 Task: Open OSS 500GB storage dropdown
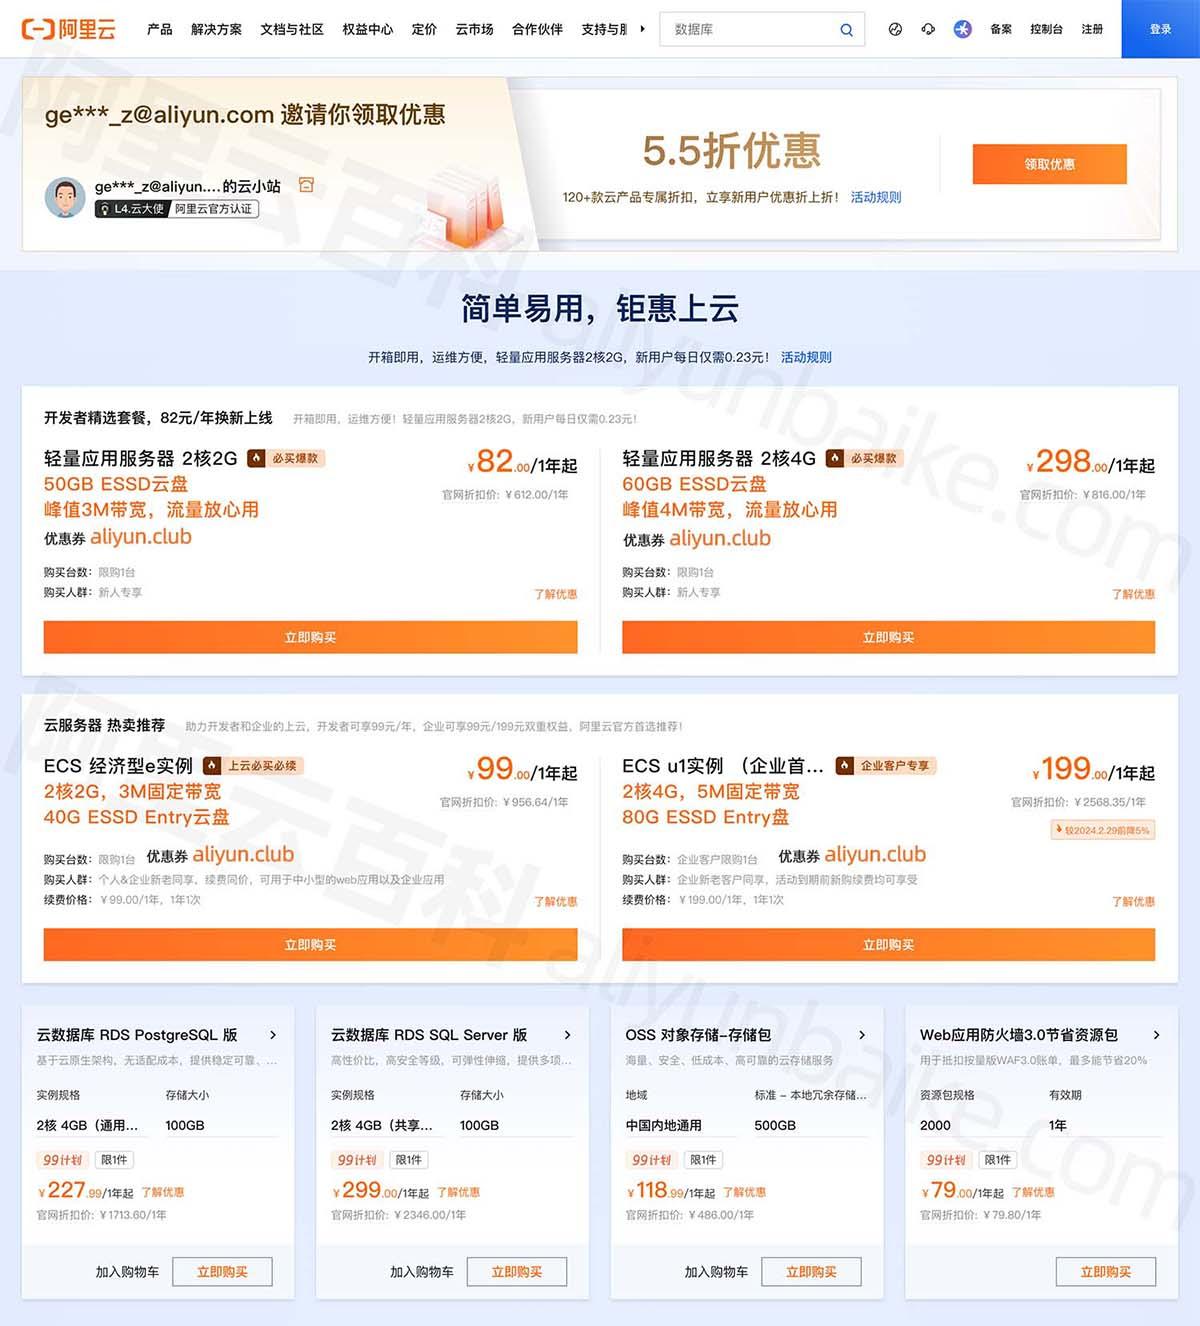811,1125
